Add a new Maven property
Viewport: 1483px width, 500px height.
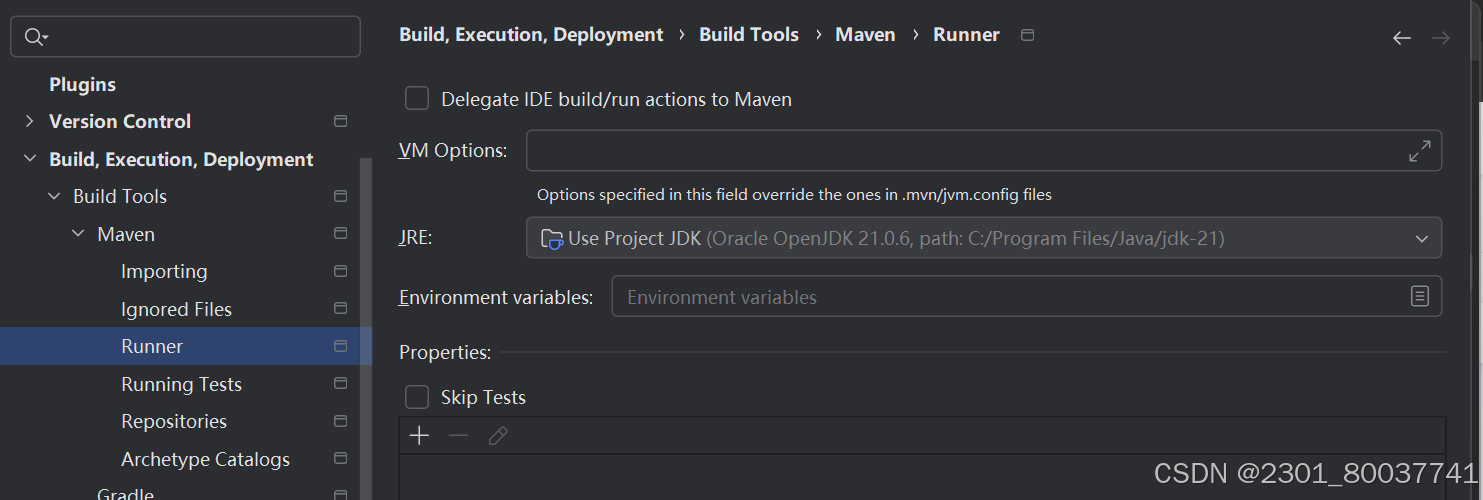[x=419, y=436]
